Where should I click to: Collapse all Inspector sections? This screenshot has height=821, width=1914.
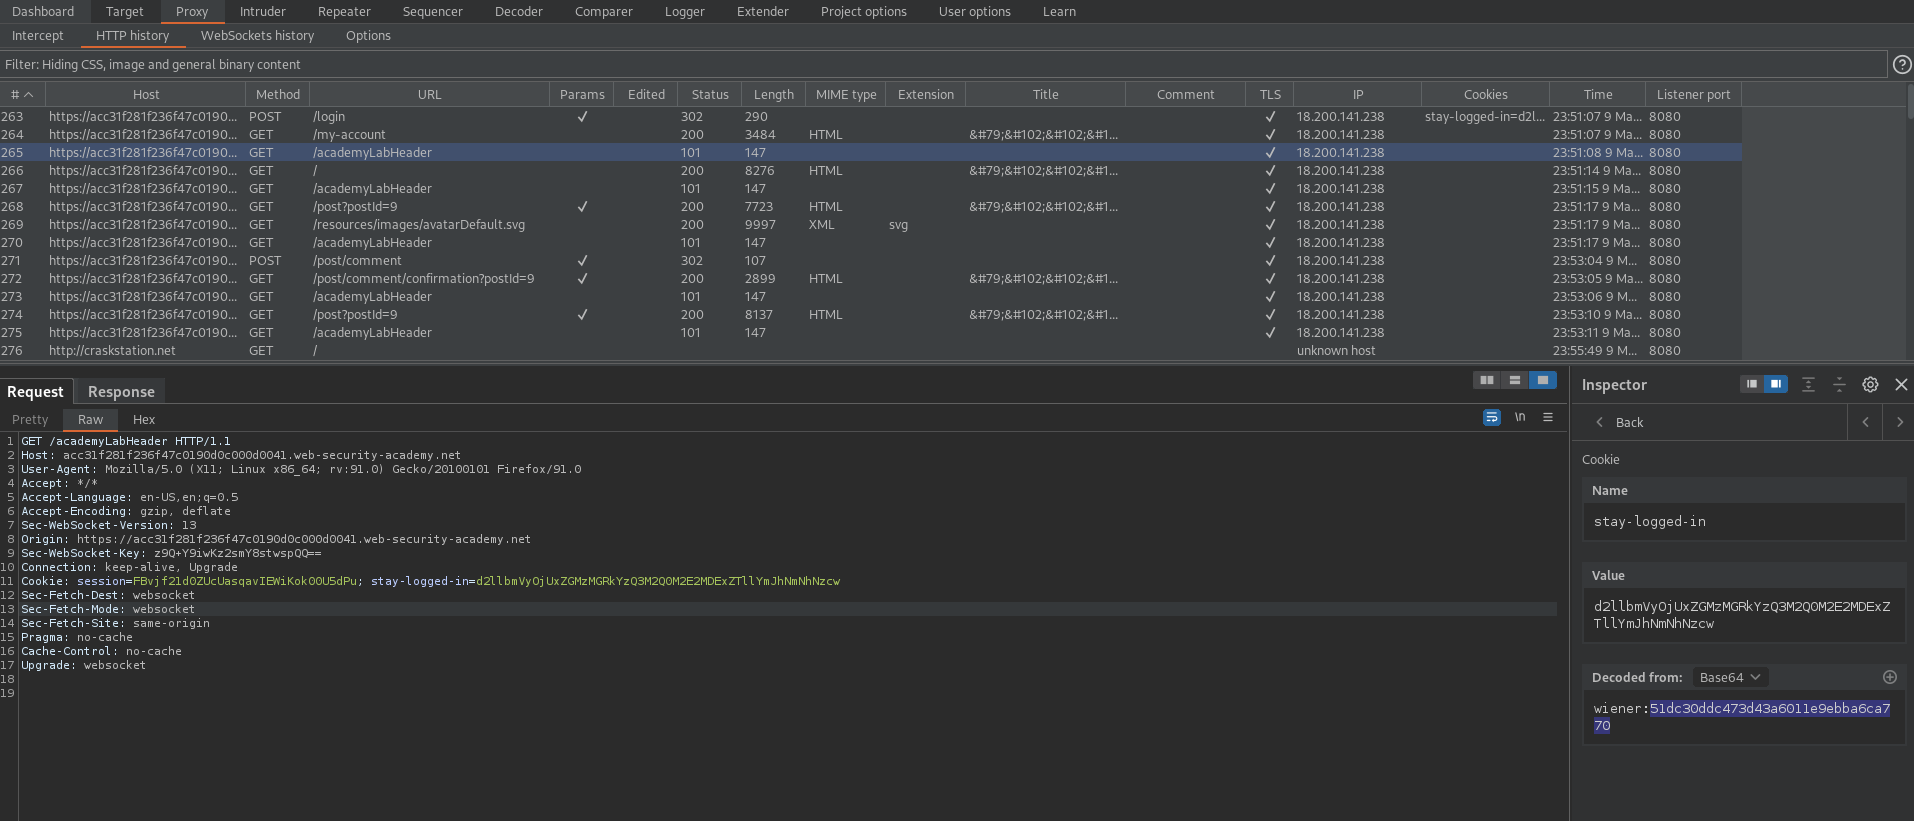click(1839, 384)
